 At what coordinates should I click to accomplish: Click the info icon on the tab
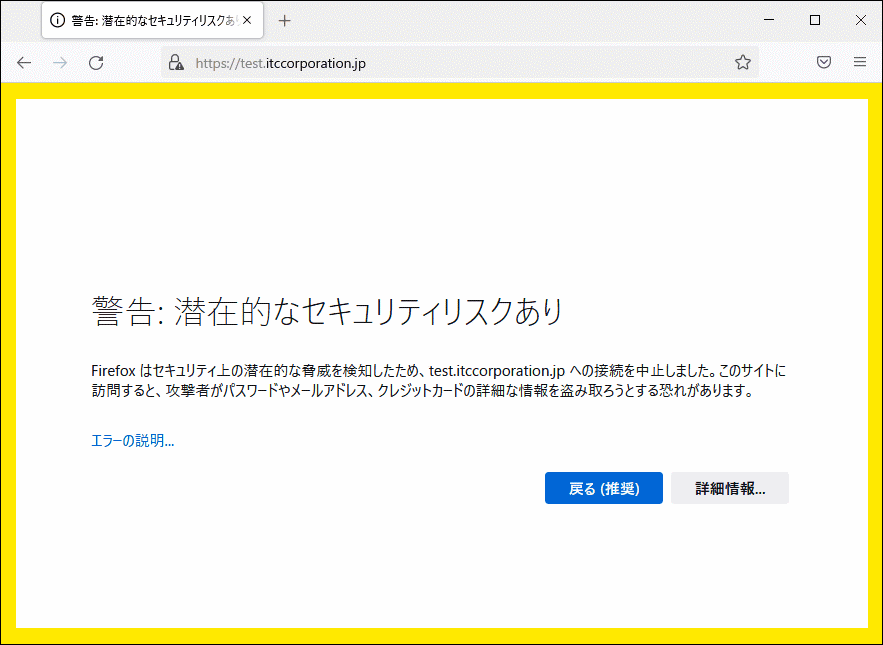point(57,21)
